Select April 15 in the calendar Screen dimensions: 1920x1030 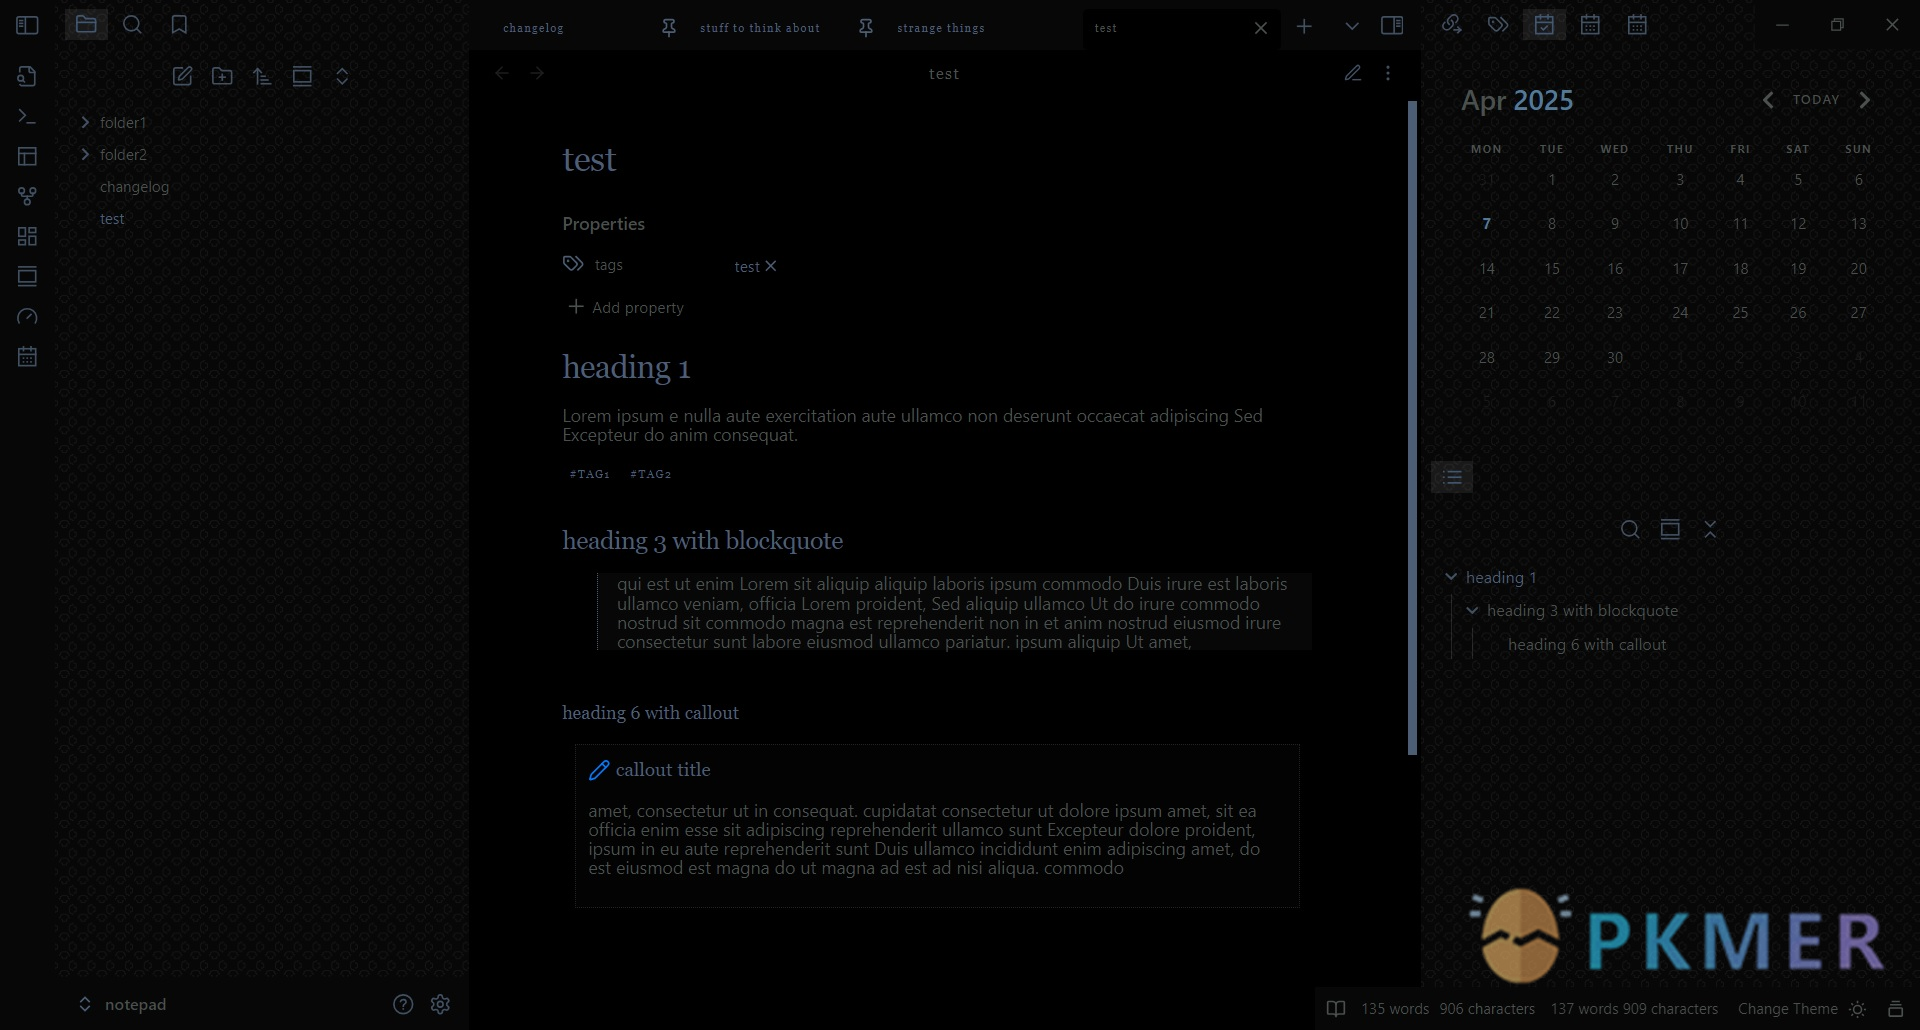[x=1551, y=269]
